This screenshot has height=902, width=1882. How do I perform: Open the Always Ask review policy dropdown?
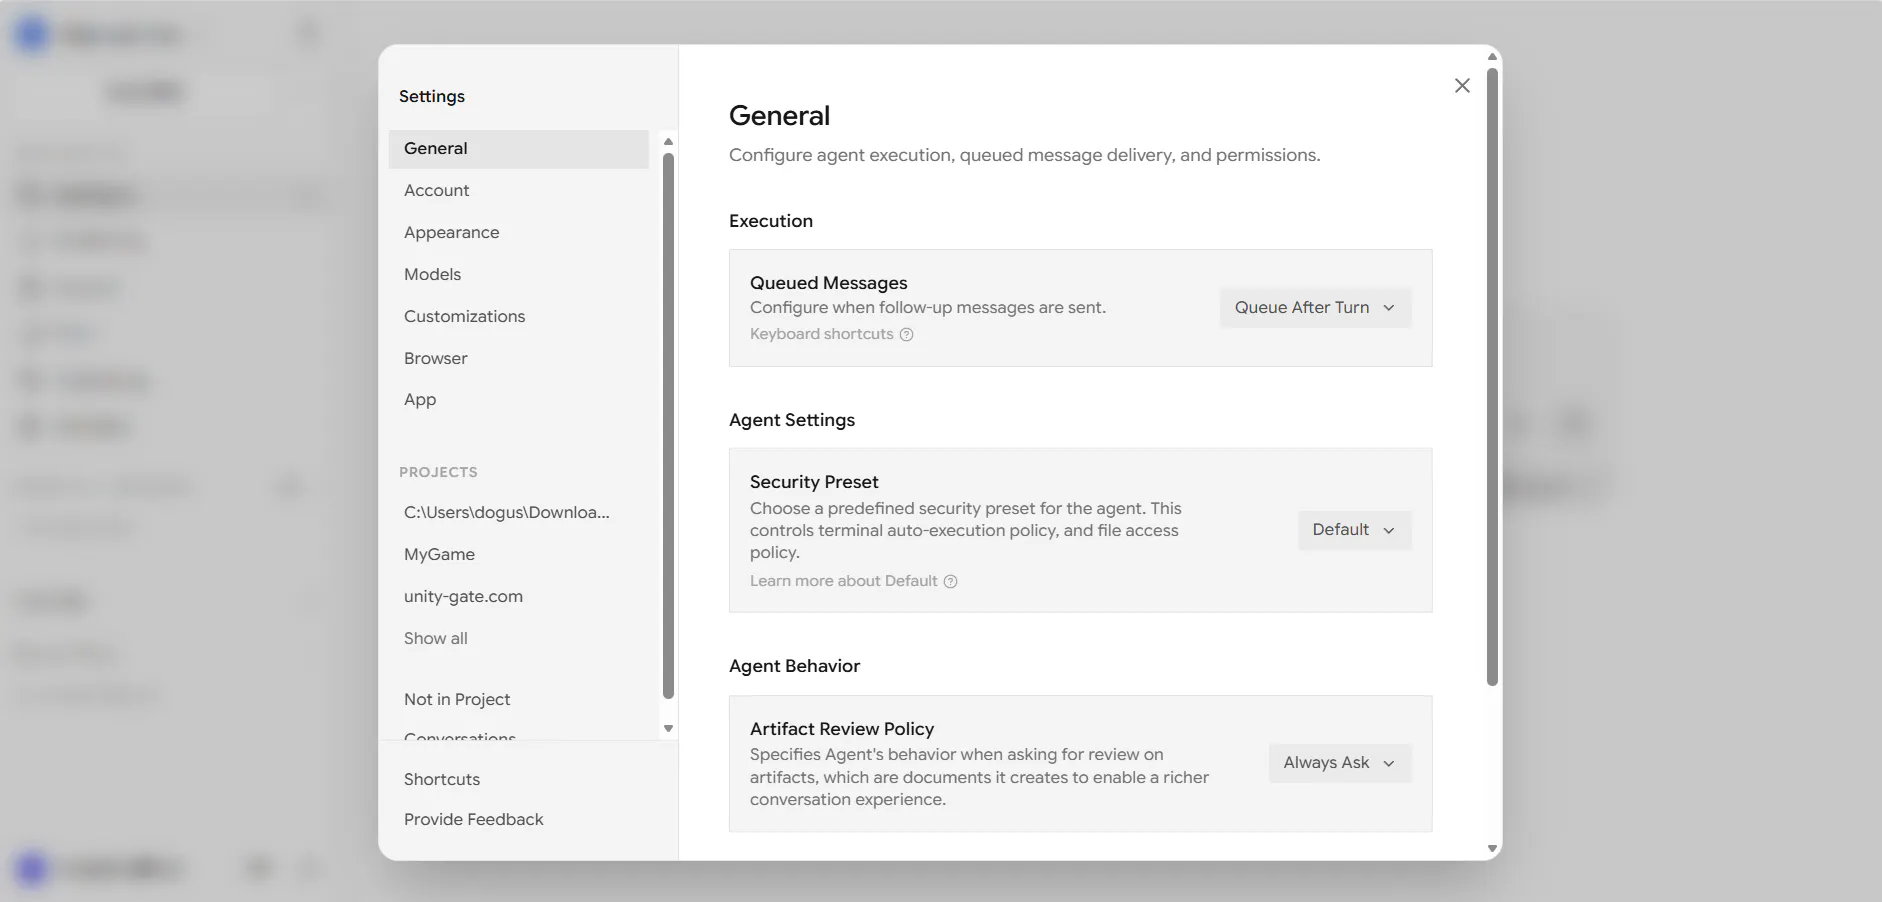coord(1340,763)
